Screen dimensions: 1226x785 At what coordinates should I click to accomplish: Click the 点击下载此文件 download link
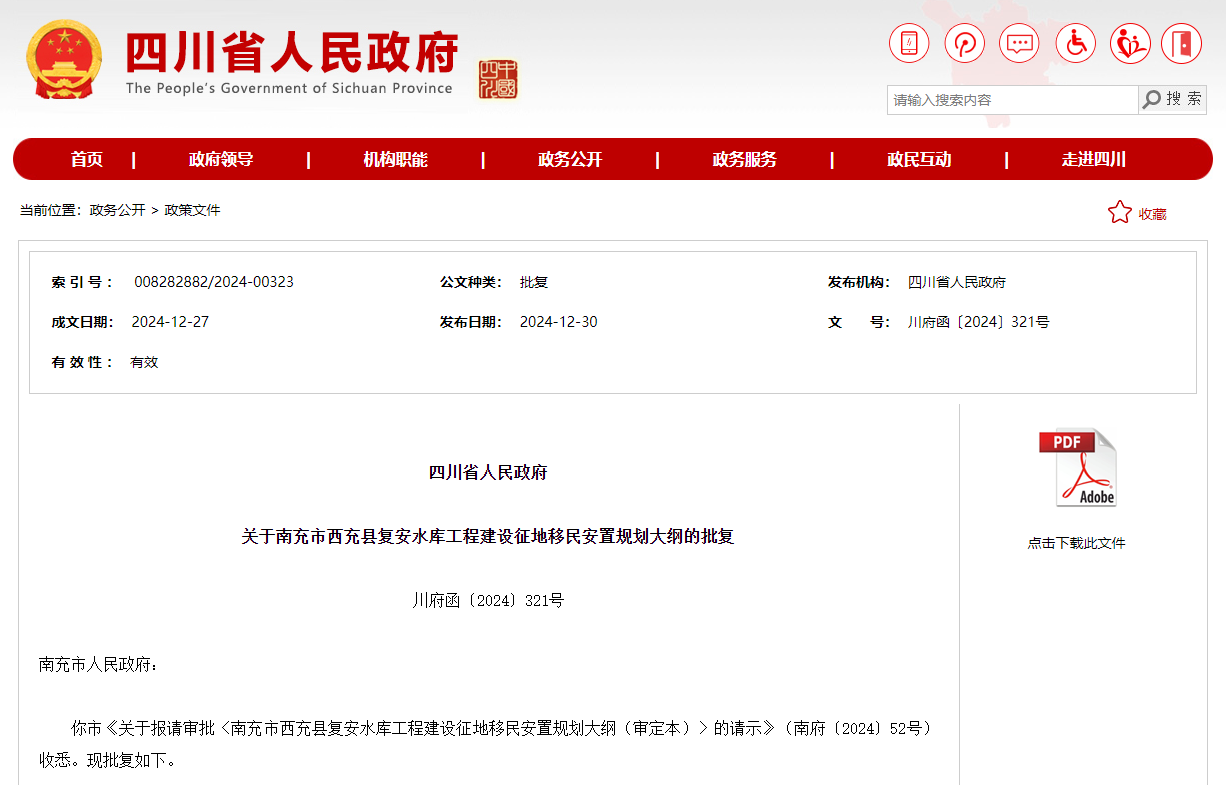point(1076,543)
